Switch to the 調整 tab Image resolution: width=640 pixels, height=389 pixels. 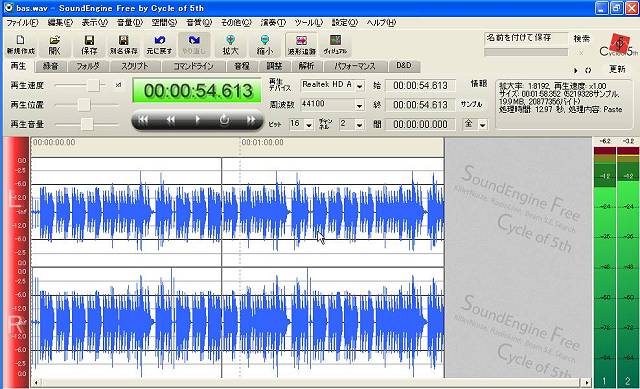[274, 66]
